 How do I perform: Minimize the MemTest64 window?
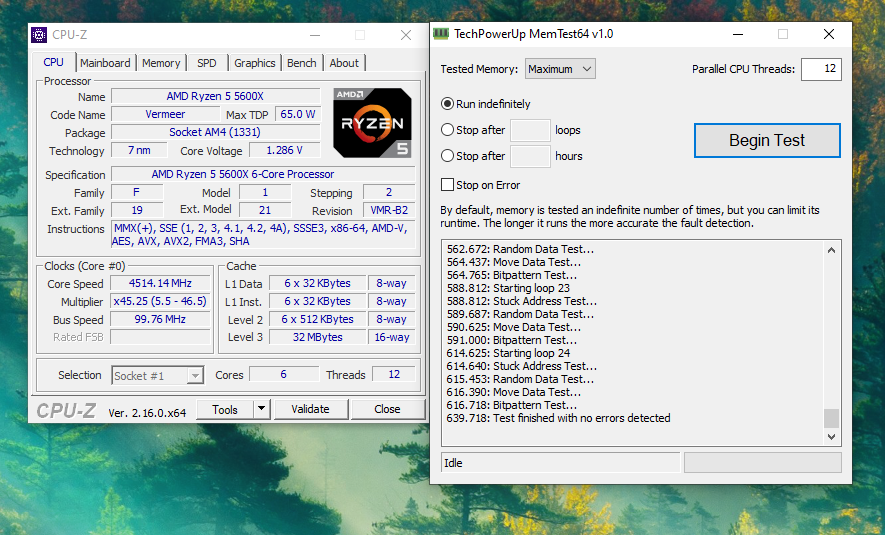tap(738, 34)
